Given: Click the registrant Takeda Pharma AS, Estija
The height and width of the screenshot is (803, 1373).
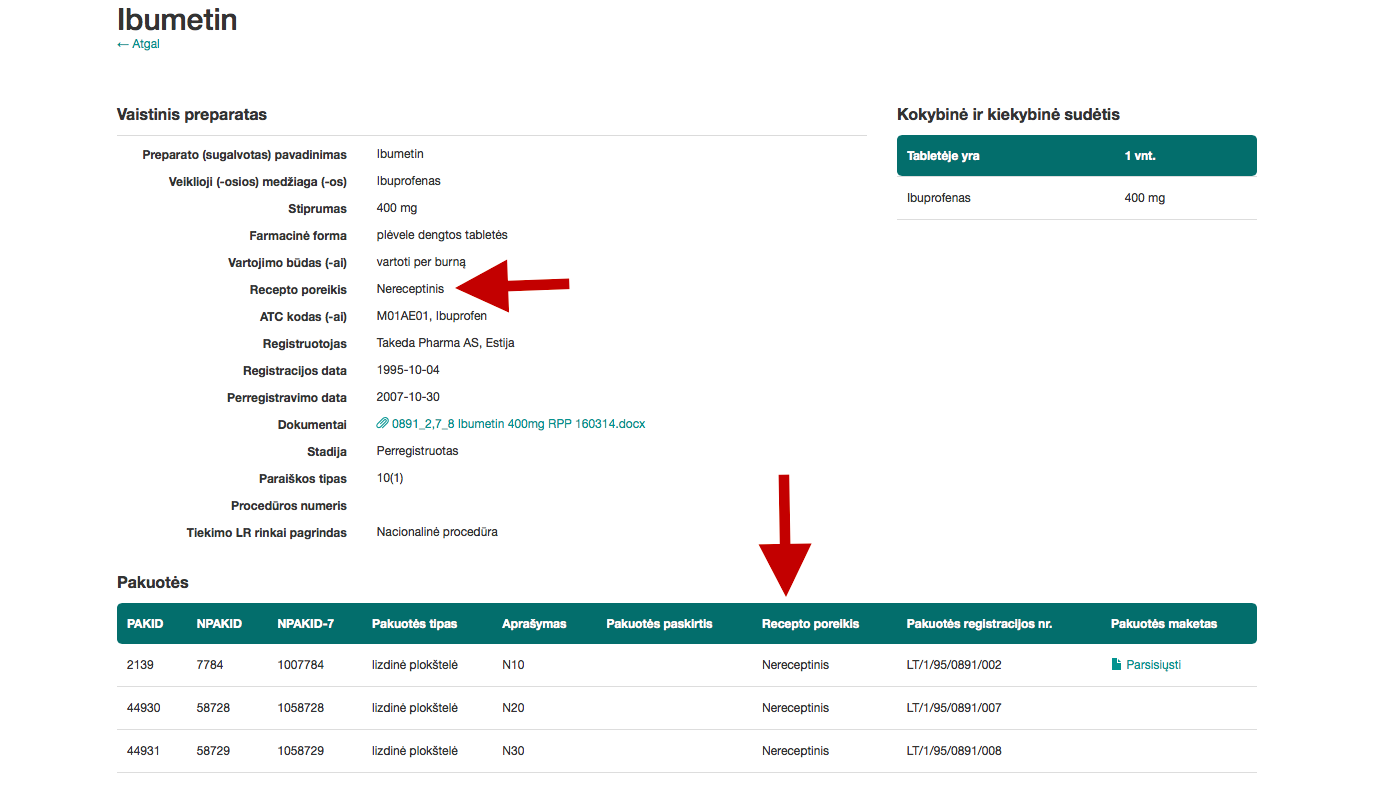Looking at the screenshot, I should tap(446, 343).
